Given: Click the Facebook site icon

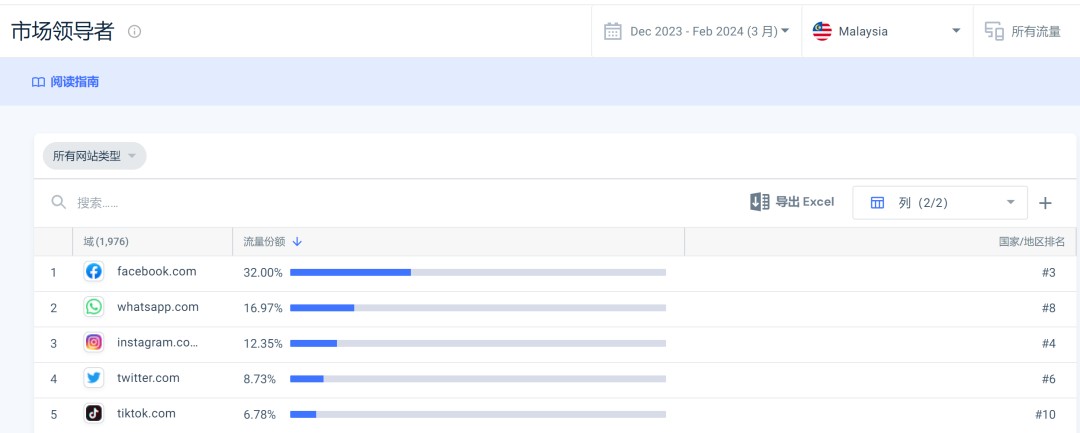Looking at the screenshot, I should (x=94, y=271).
